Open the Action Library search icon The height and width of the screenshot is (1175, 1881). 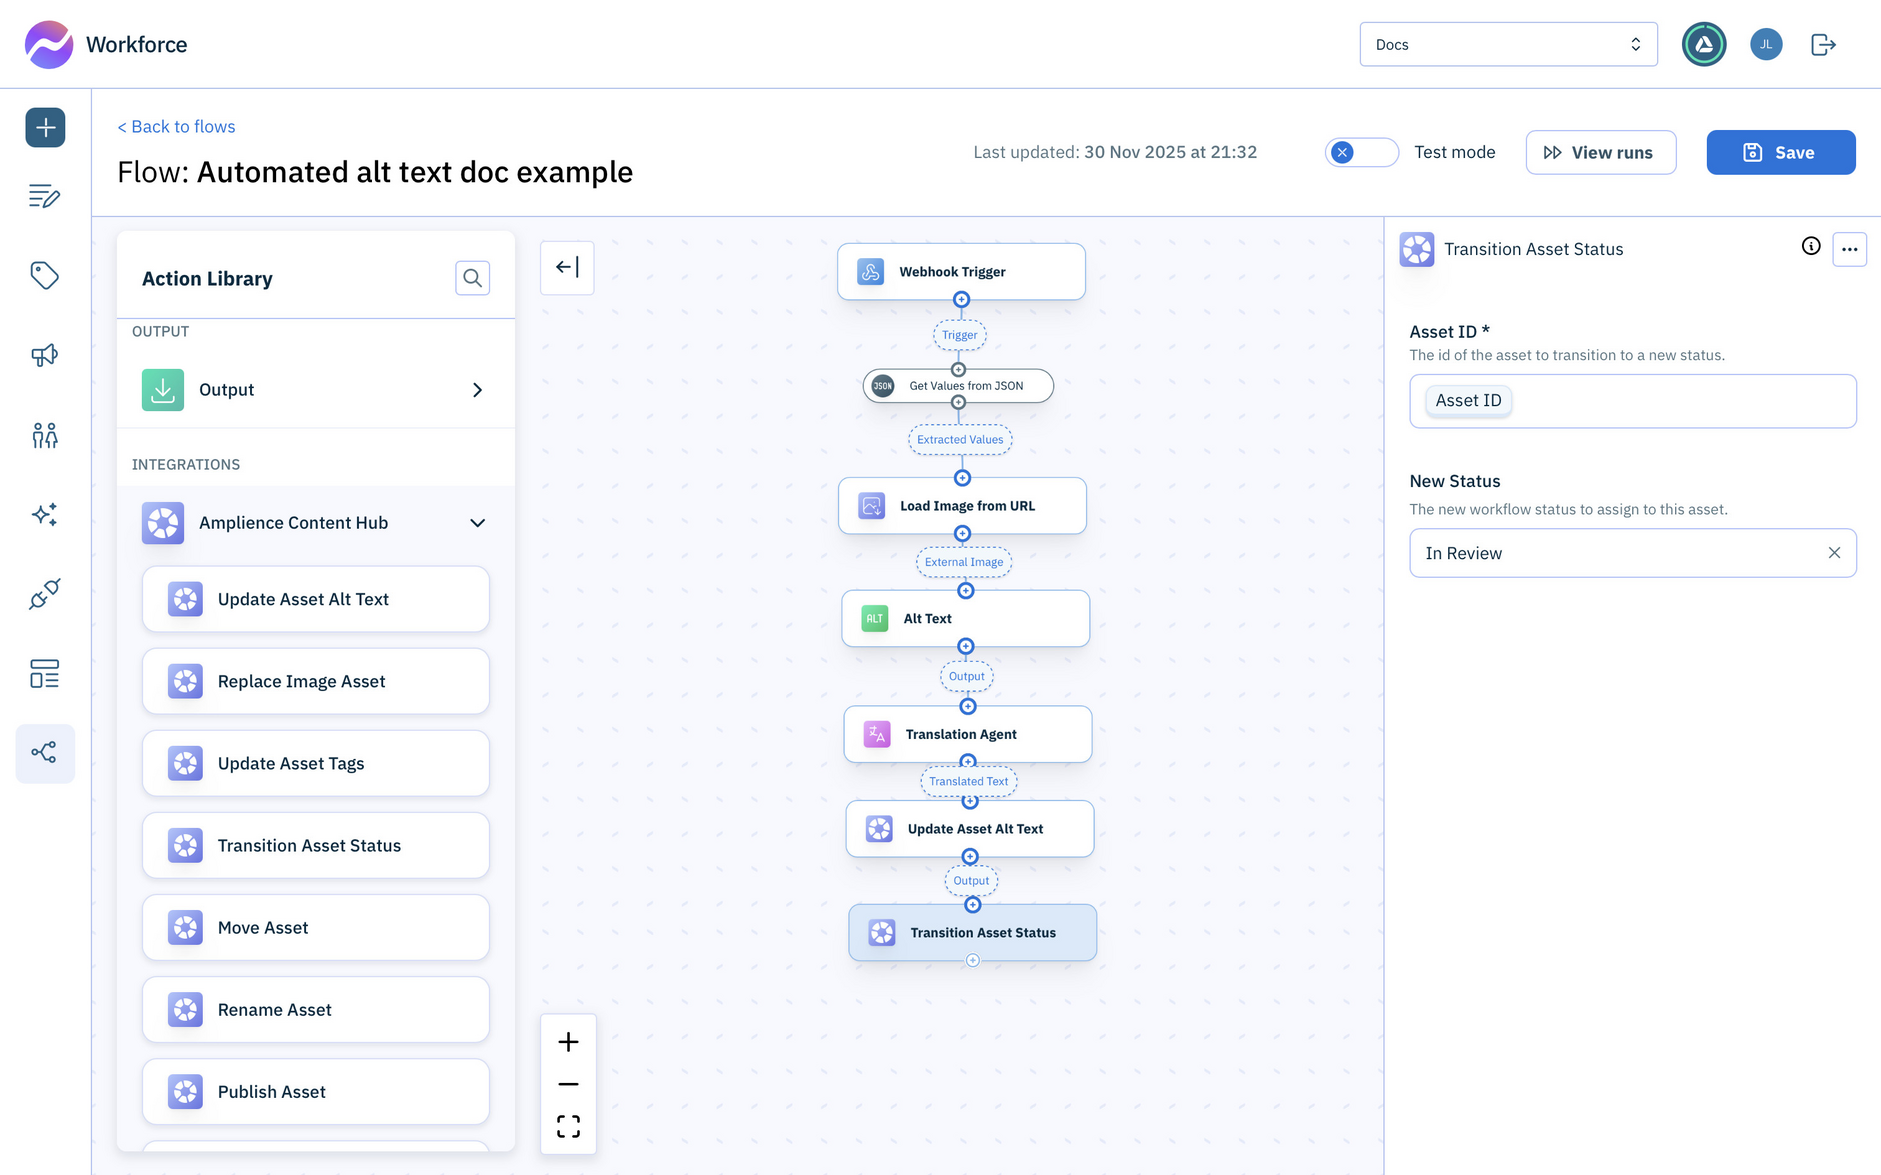tap(472, 278)
